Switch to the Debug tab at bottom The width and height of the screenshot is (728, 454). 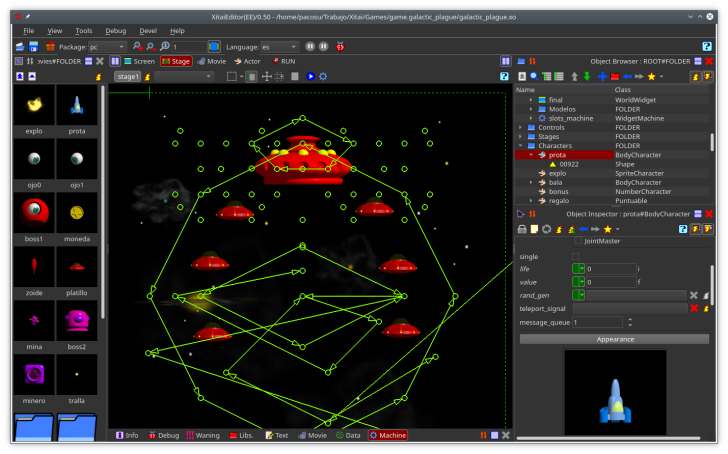(163, 436)
